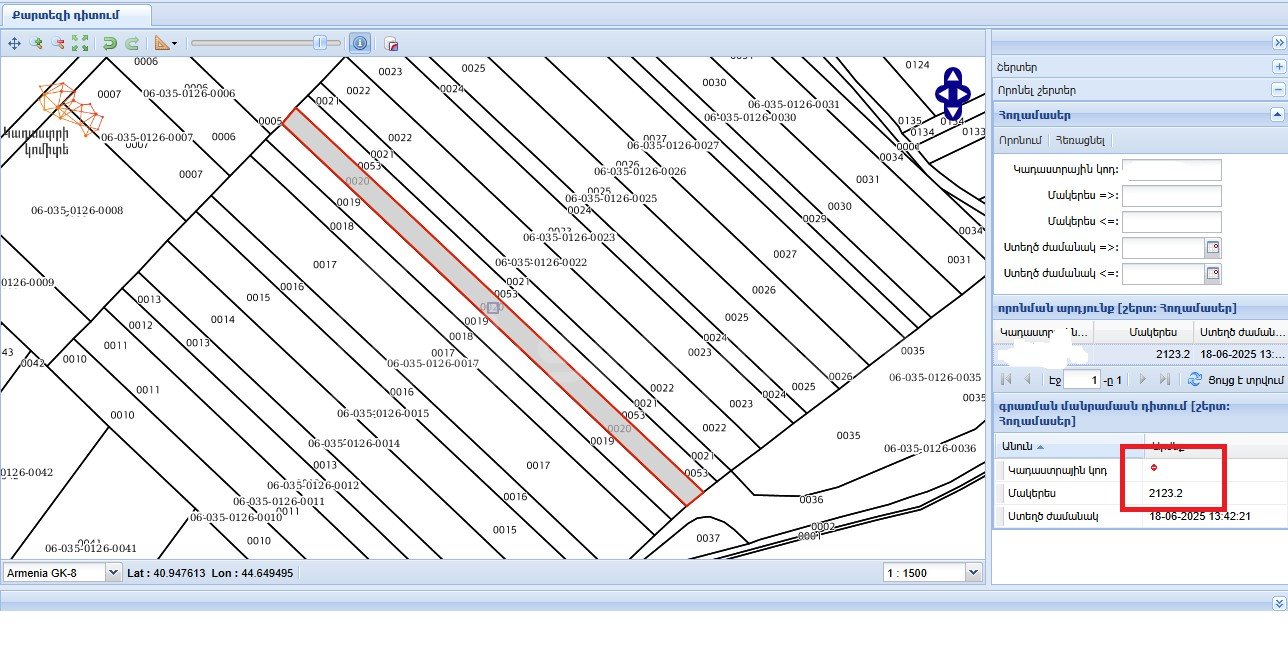Open the Քարտեզի դիտում tab

pyautogui.click(x=76, y=15)
